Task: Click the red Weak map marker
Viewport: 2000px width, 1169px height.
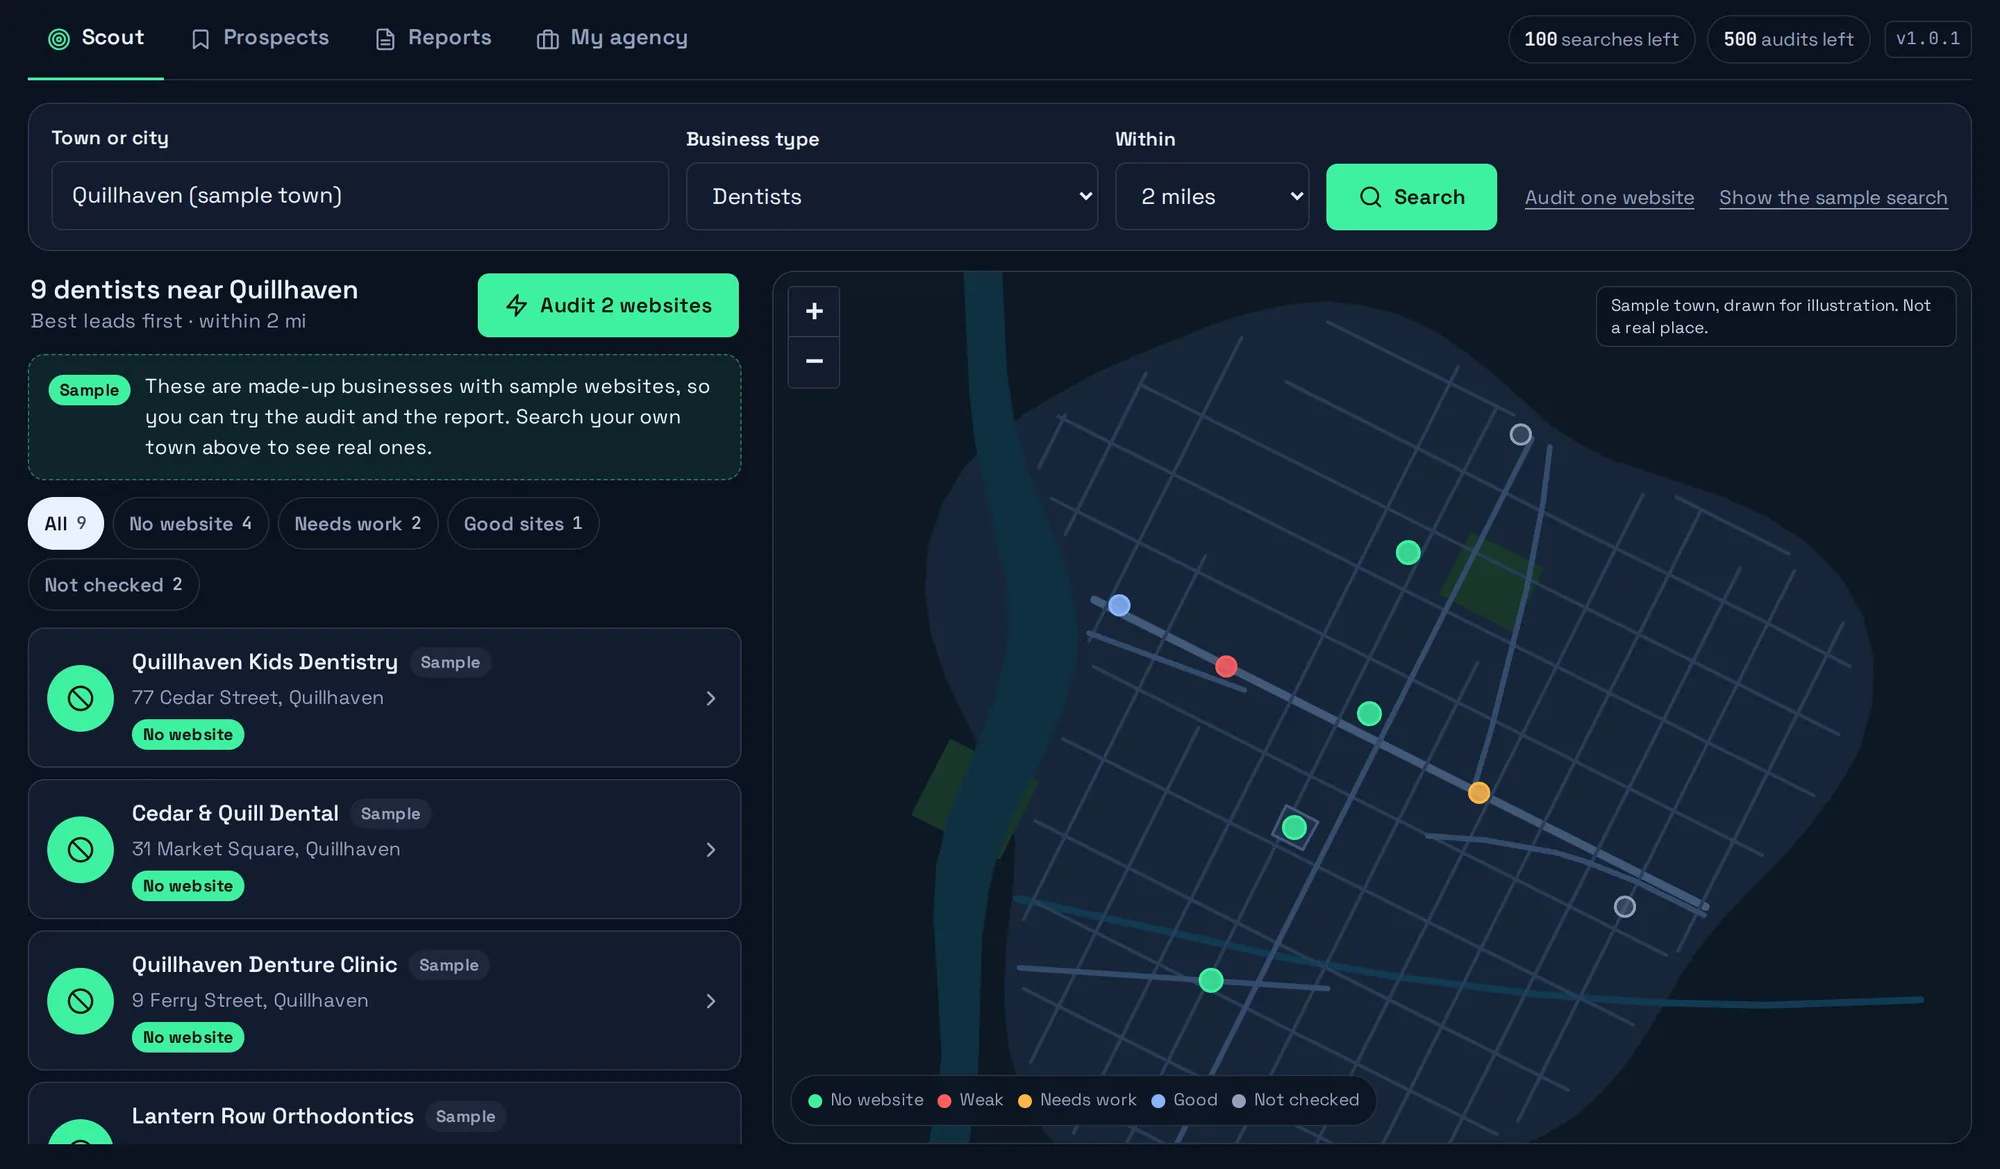Action: pyautogui.click(x=1226, y=666)
